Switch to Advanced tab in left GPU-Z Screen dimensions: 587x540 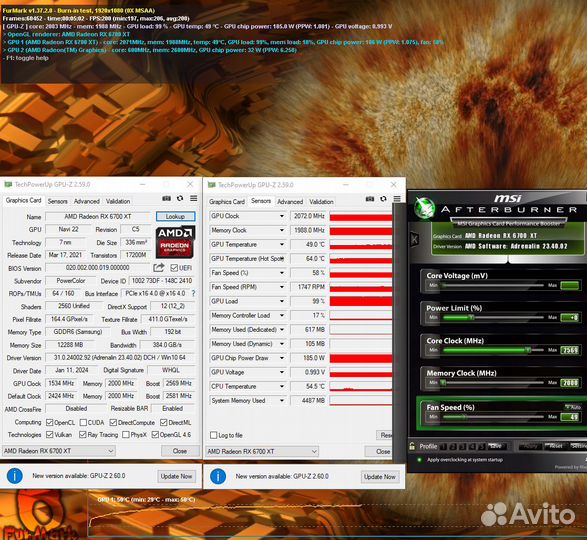pos(86,201)
